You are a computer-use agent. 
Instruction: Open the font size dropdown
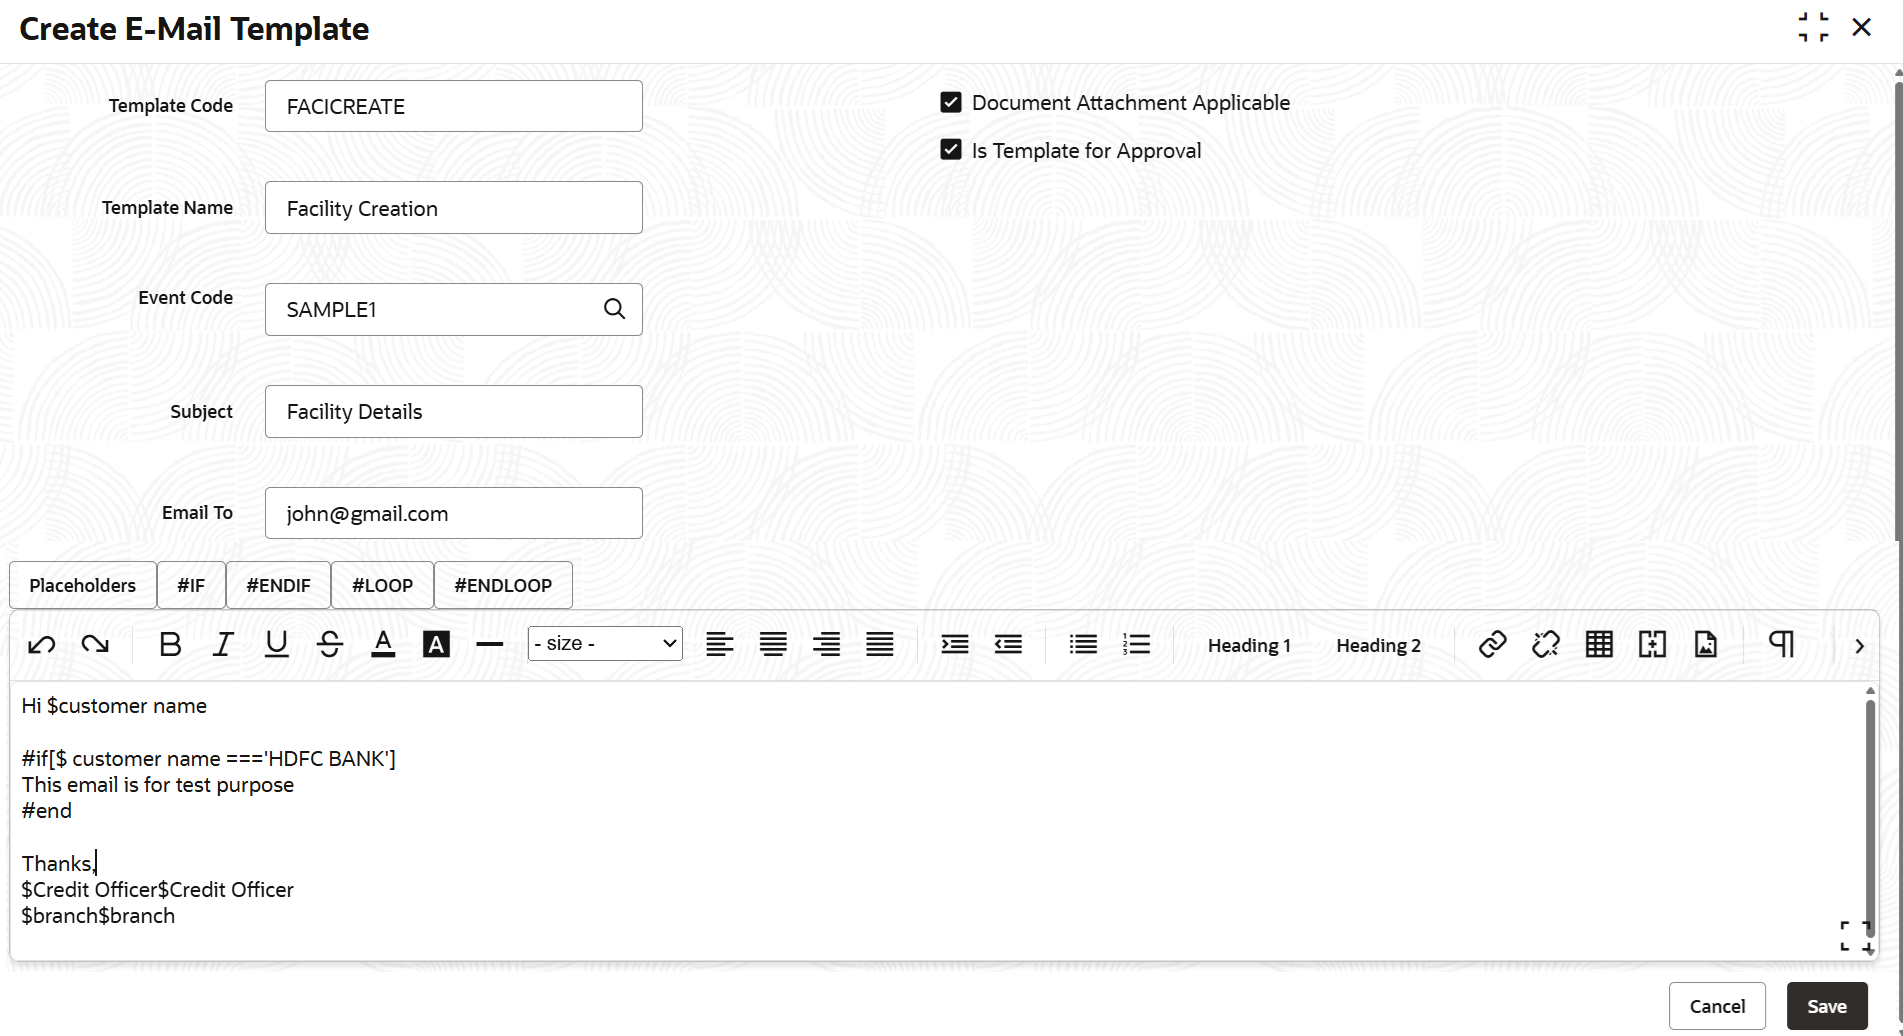[605, 644]
